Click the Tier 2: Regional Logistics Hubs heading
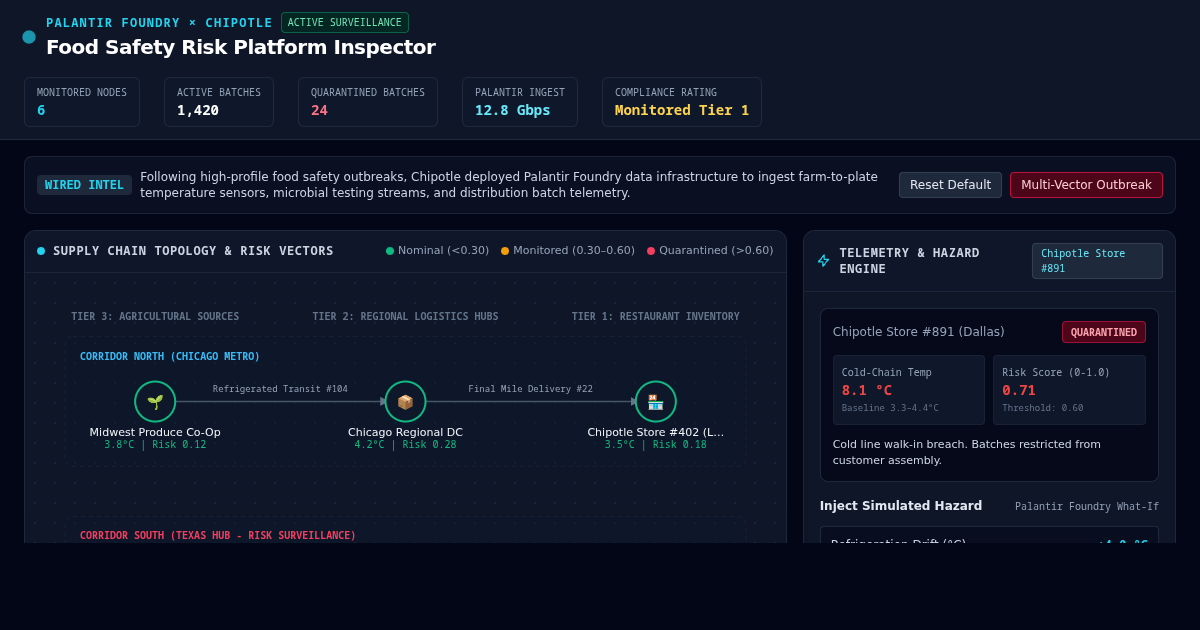 click(x=405, y=317)
